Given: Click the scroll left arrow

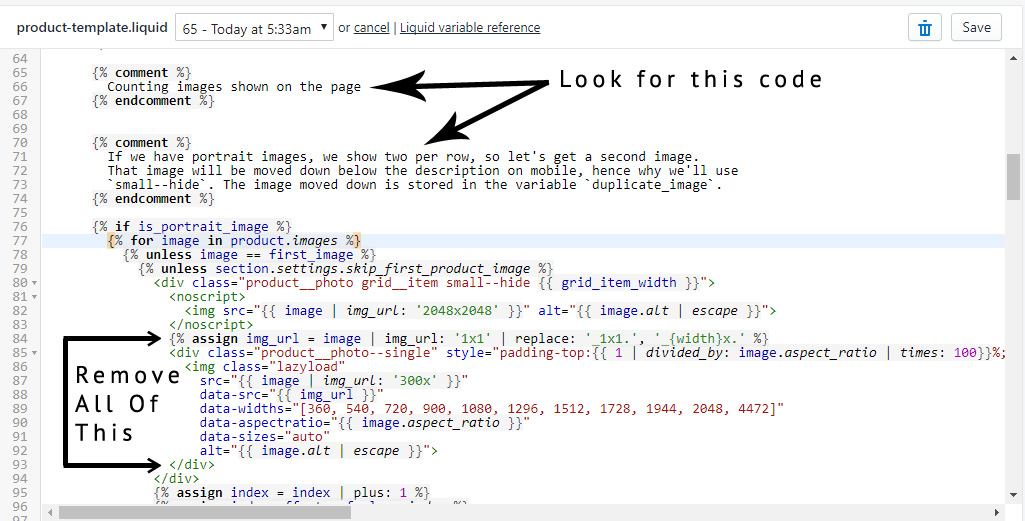Looking at the screenshot, I should point(50,513).
